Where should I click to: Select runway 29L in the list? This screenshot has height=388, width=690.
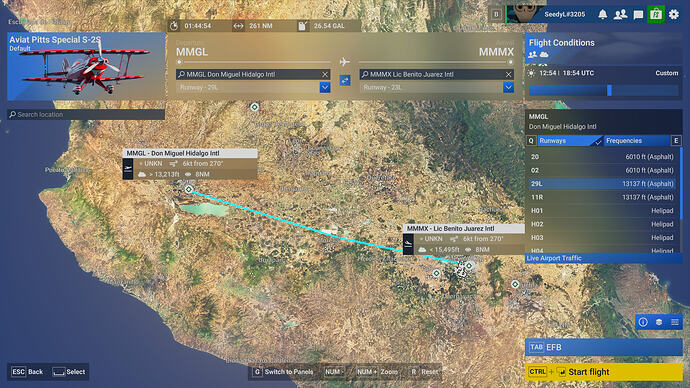[602, 184]
